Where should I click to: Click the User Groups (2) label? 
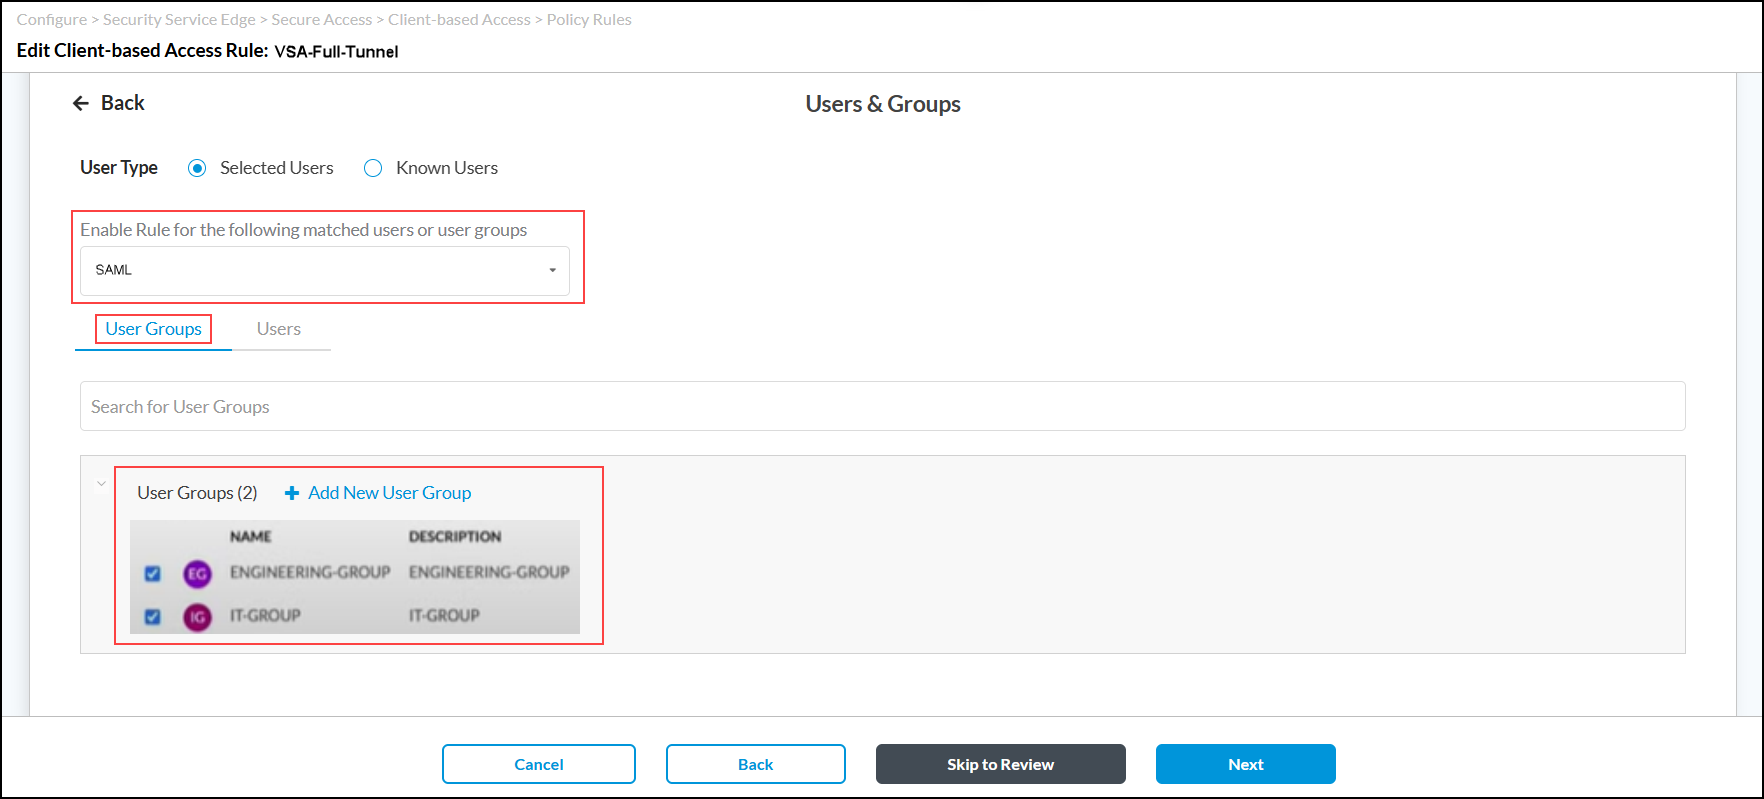(x=197, y=493)
